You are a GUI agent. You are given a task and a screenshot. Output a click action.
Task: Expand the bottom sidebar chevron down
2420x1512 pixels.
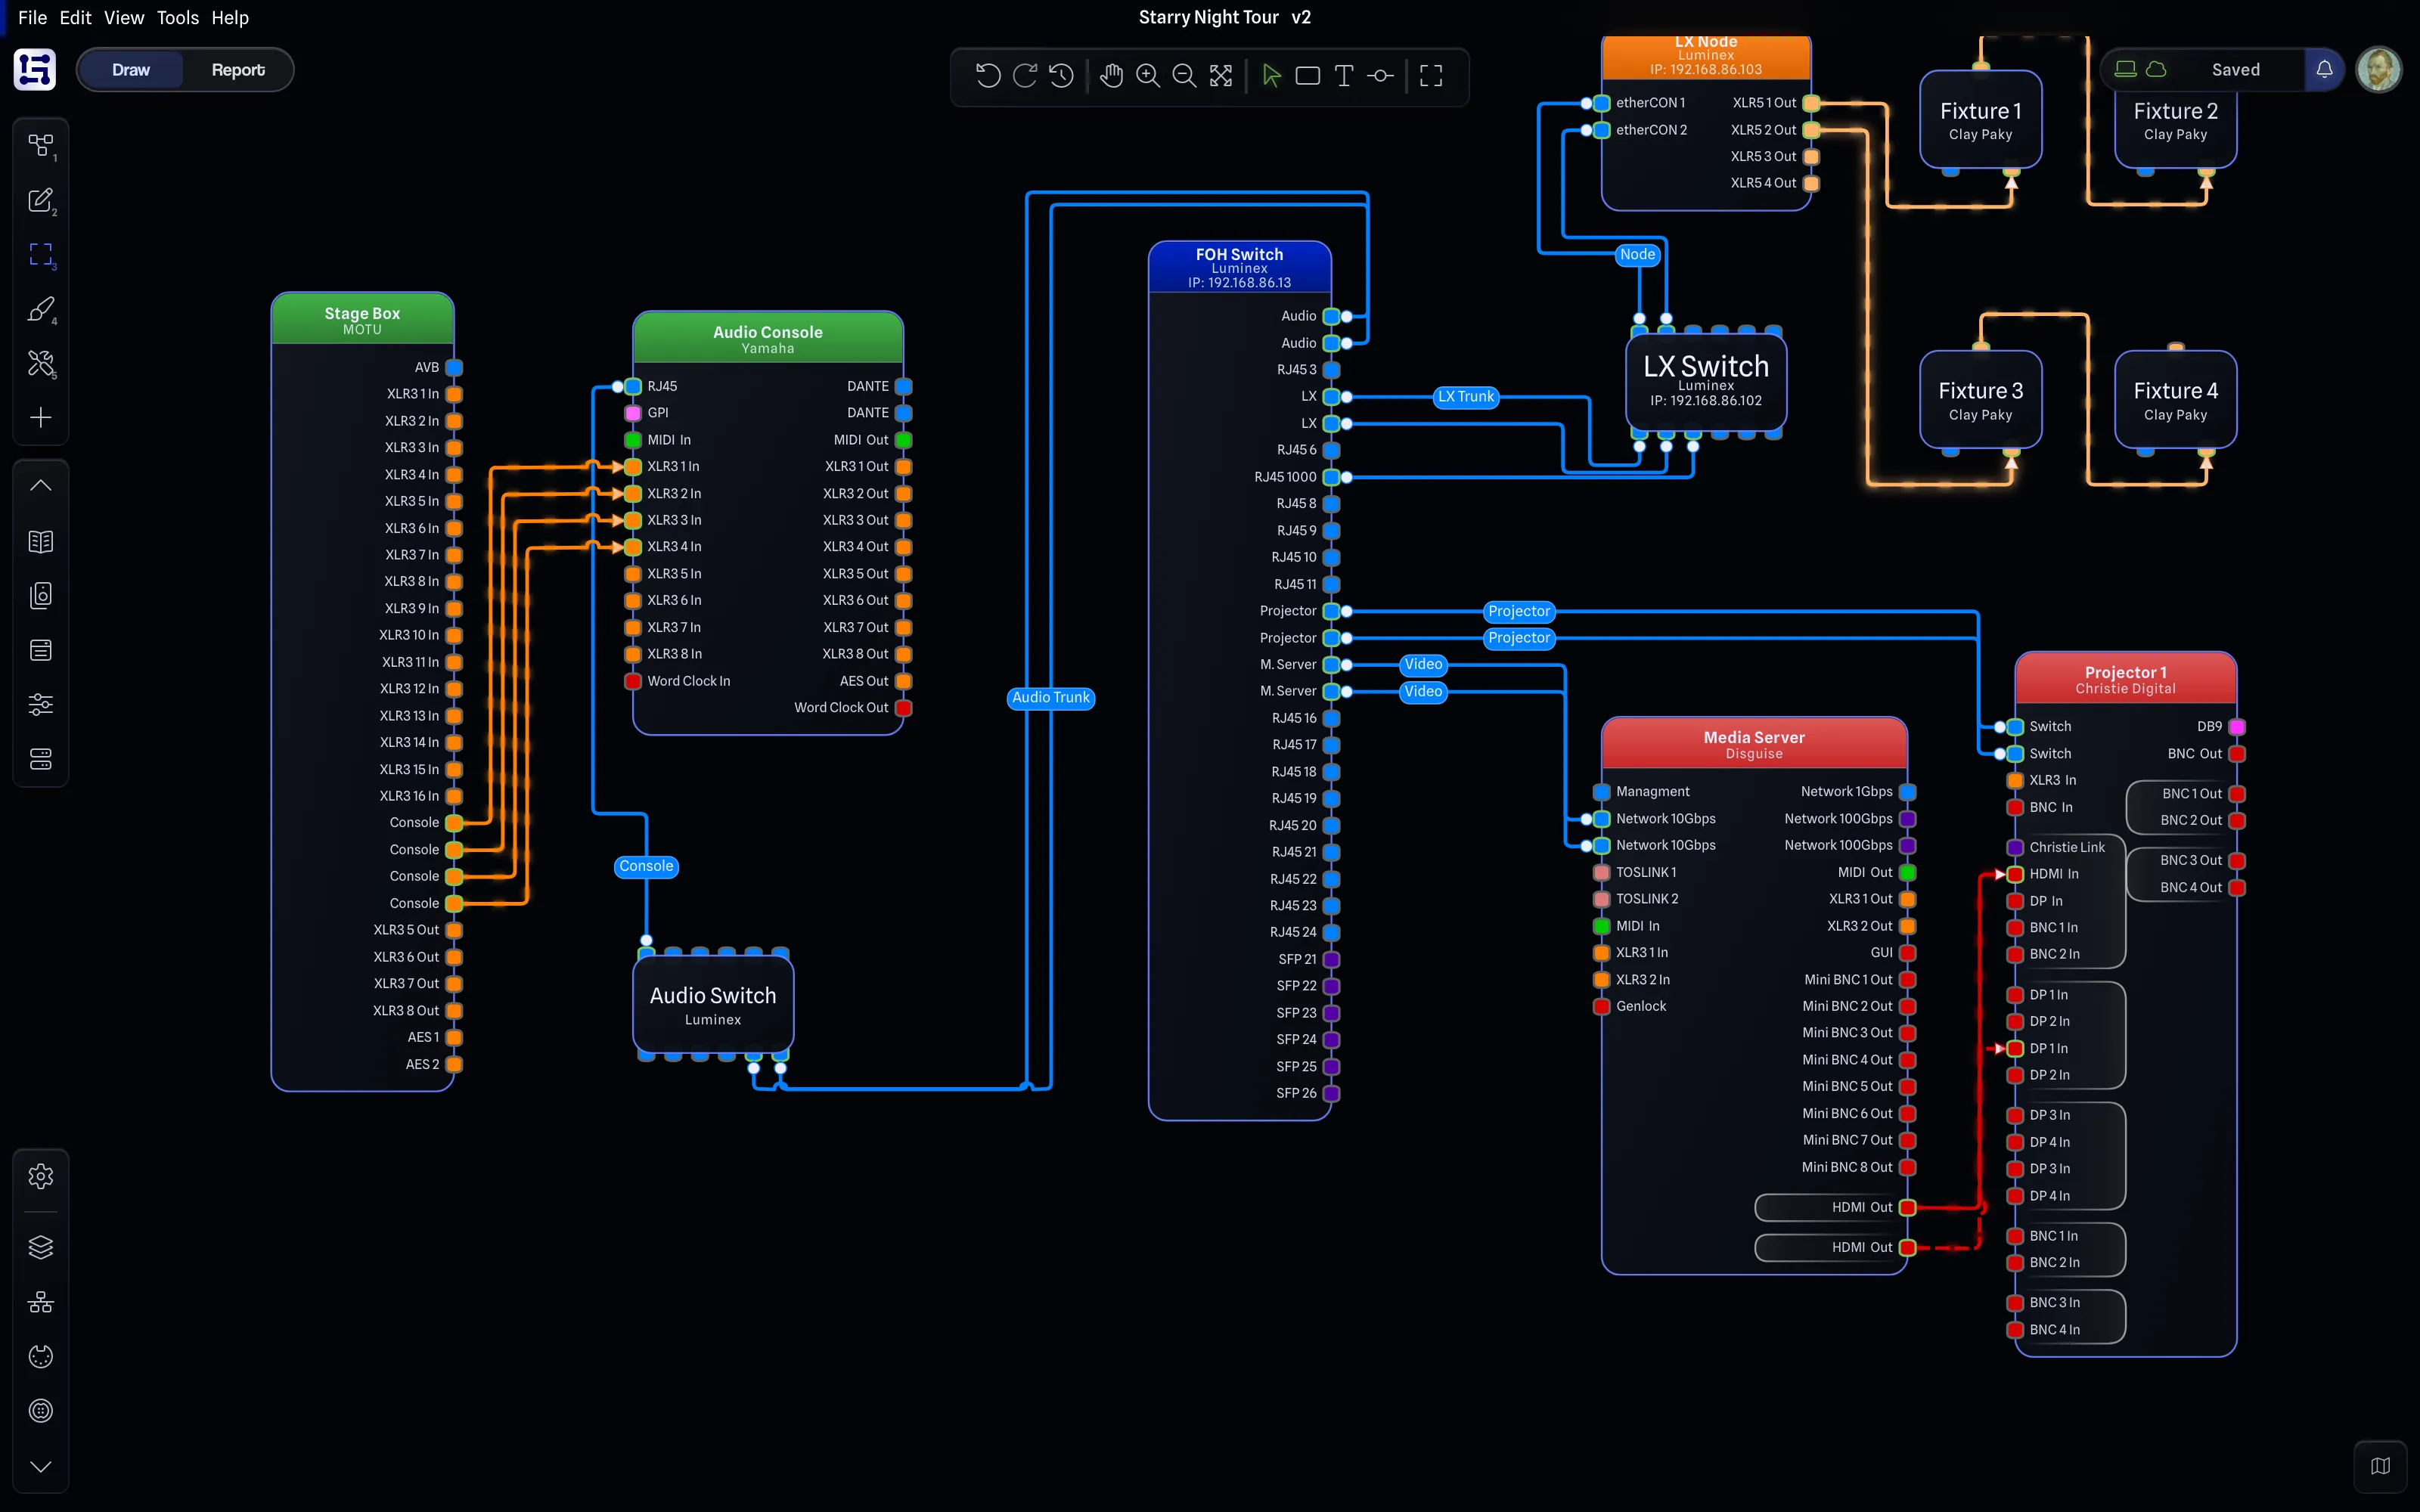click(41, 1466)
